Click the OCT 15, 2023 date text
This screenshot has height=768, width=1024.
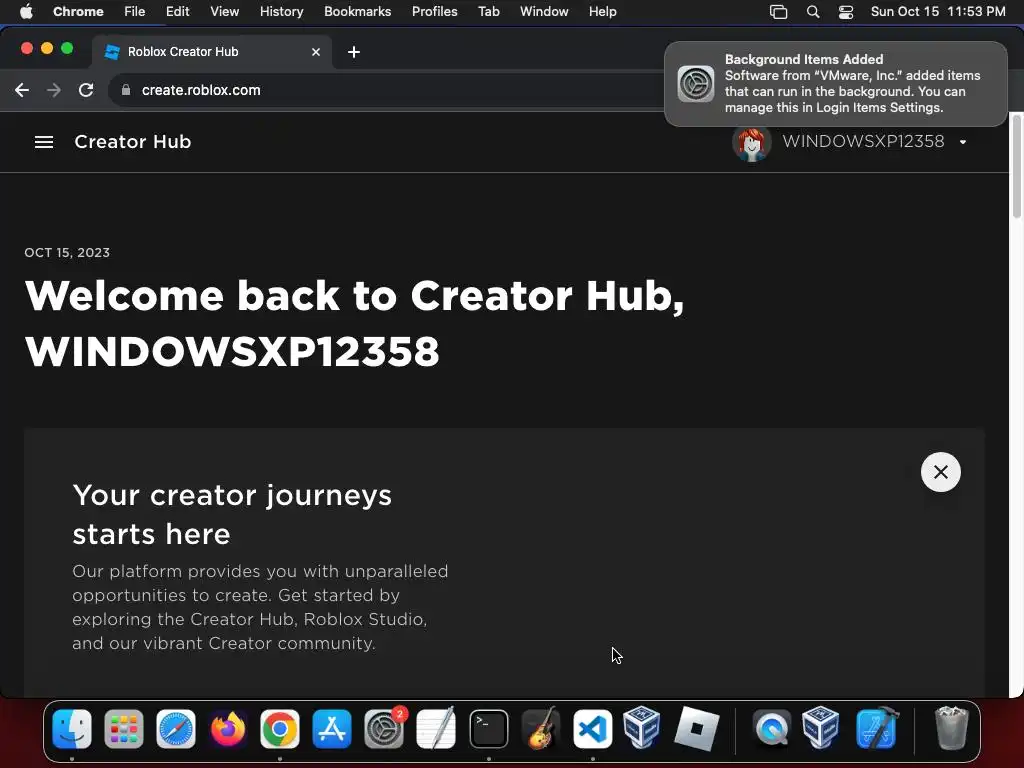(67, 253)
